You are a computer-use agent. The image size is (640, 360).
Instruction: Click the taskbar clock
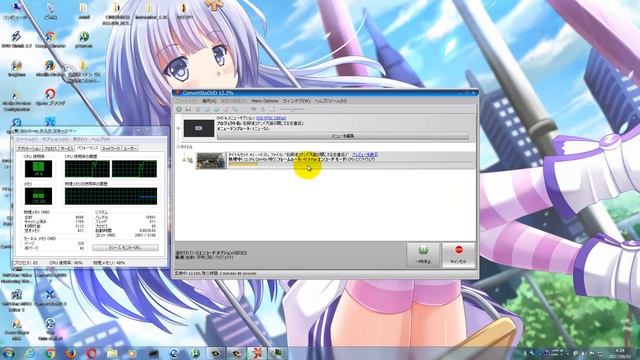click(x=620, y=353)
